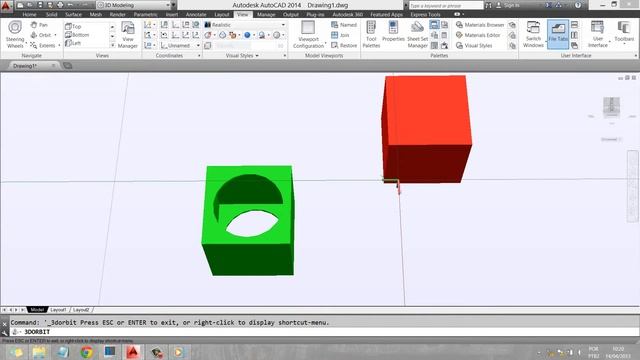Expand the Visual Styles panel title
Screen dimensions: 640x360
click(x=242, y=56)
